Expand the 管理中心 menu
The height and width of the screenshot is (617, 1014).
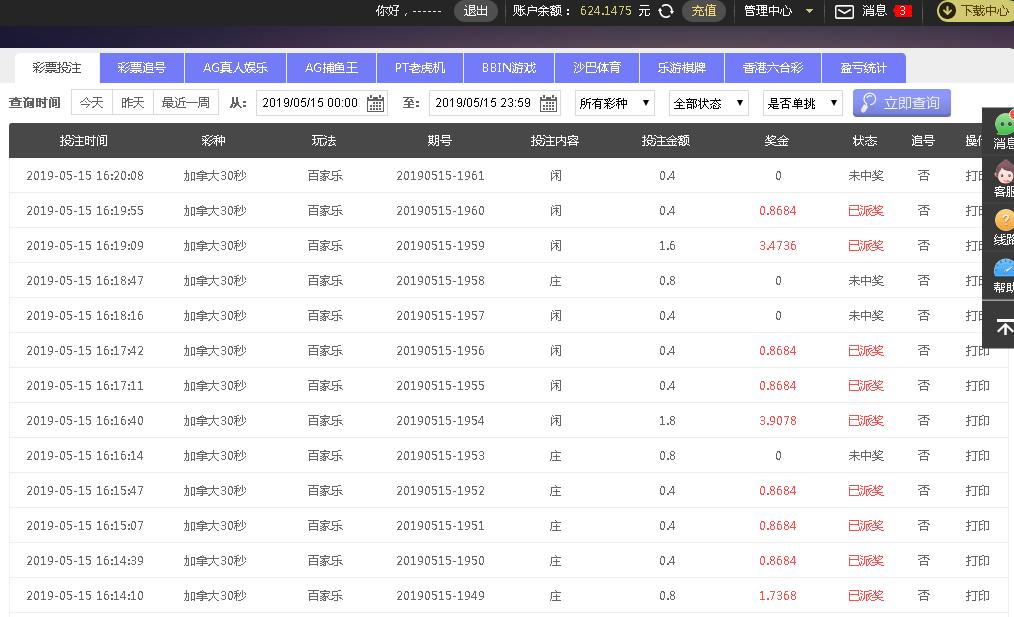tap(778, 11)
